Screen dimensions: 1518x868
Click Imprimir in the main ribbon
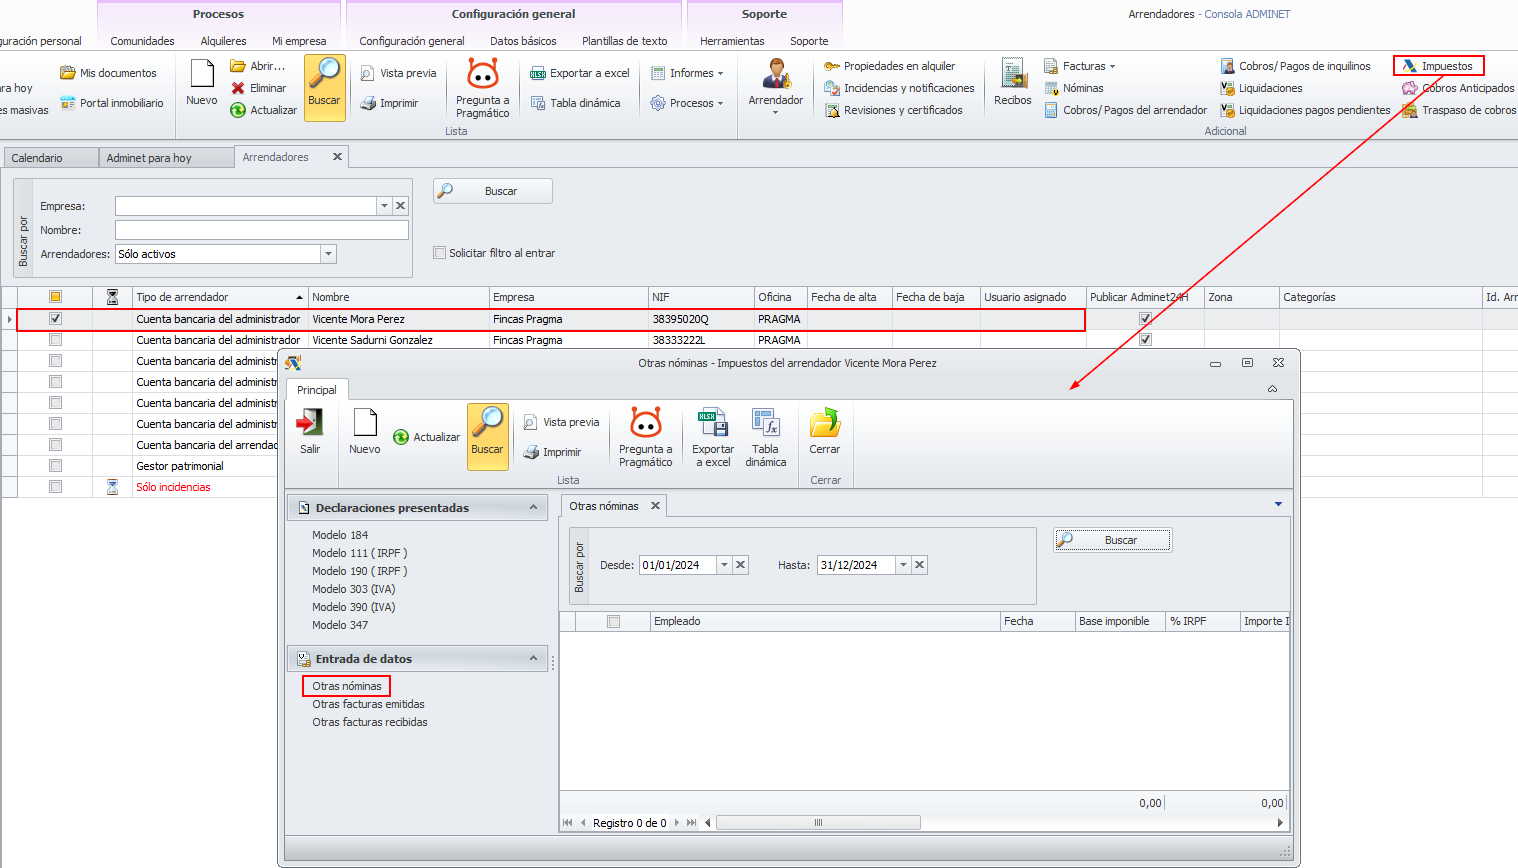pos(389,103)
